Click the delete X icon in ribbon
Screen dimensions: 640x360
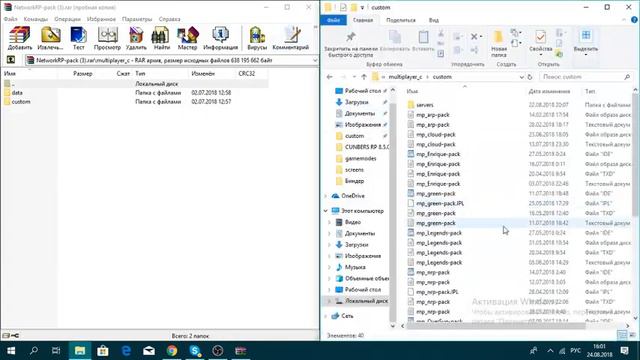pos(474,37)
